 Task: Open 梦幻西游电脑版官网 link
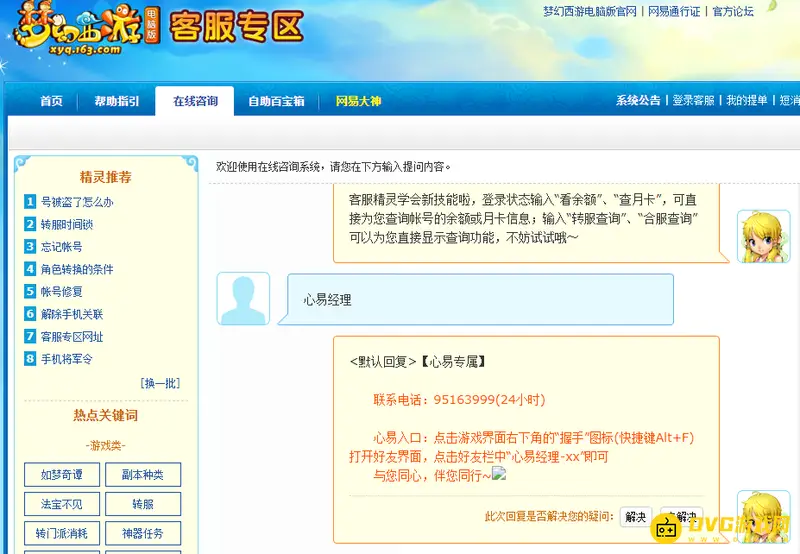point(590,12)
